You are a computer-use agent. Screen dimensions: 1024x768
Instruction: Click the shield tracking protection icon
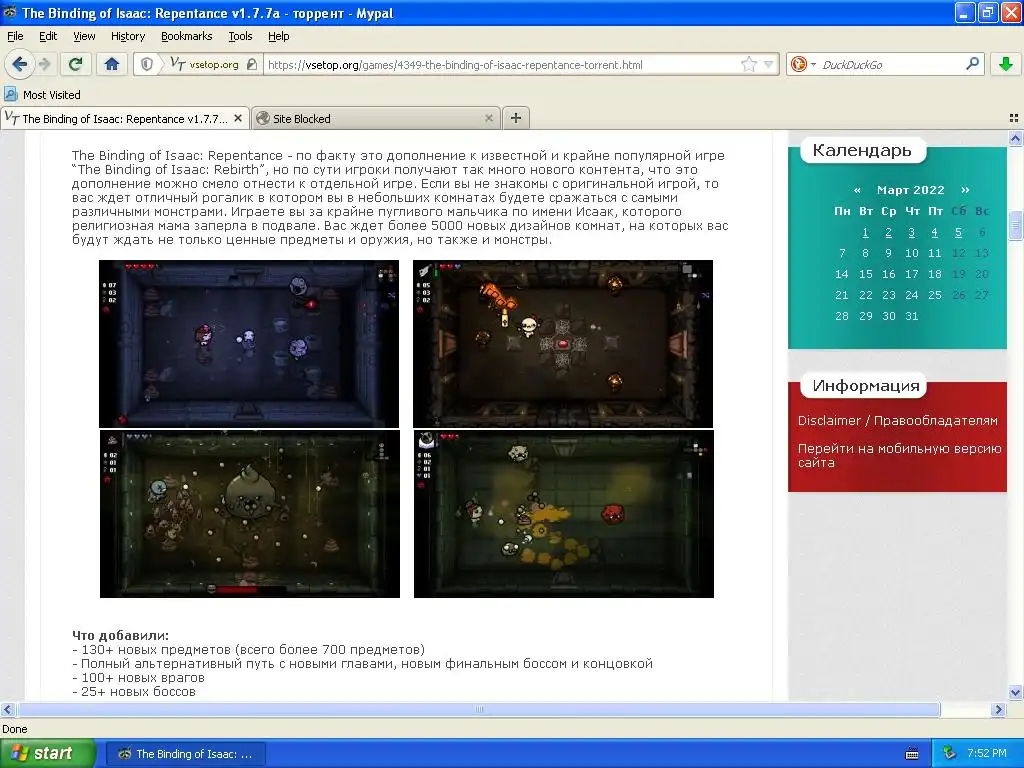pyautogui.click(x=147, y=64)
